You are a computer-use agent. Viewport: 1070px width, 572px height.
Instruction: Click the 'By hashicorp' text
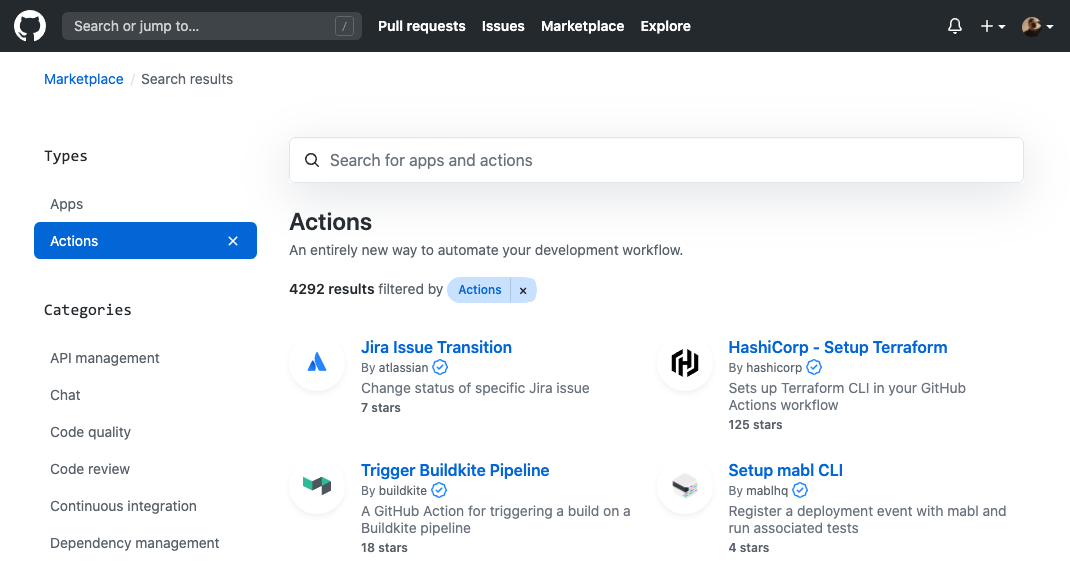point(765,367)
